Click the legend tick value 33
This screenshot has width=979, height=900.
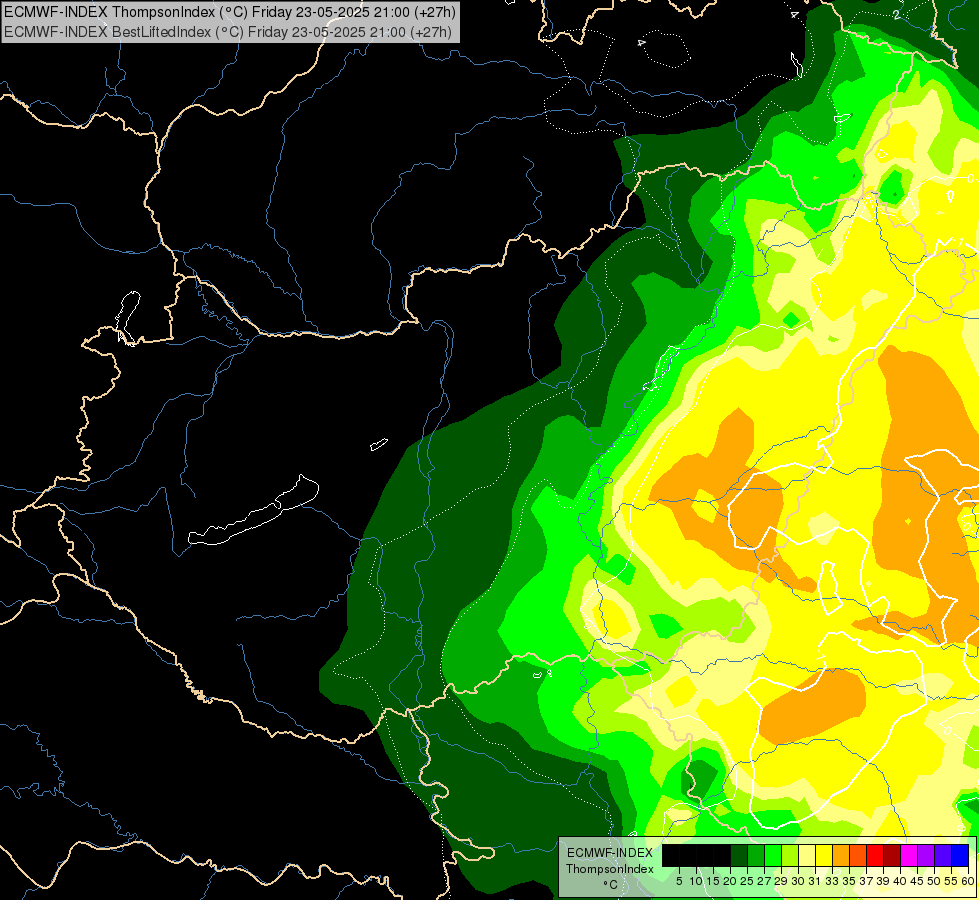(x=832, y=881)
